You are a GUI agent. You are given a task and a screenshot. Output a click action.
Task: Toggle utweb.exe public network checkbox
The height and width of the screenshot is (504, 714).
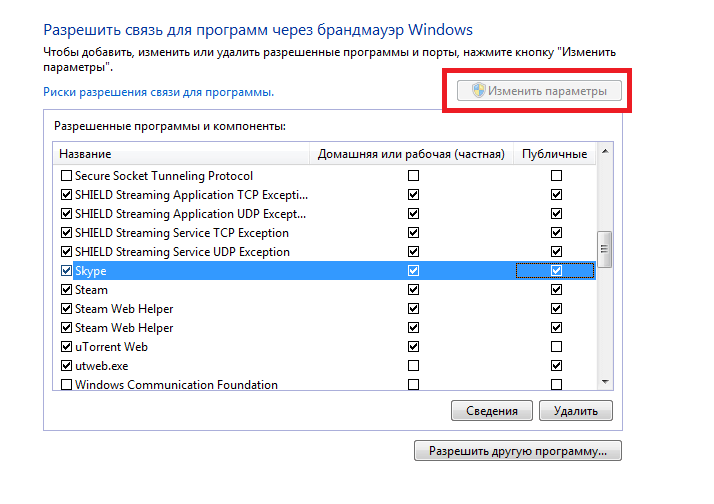point(556,366)
